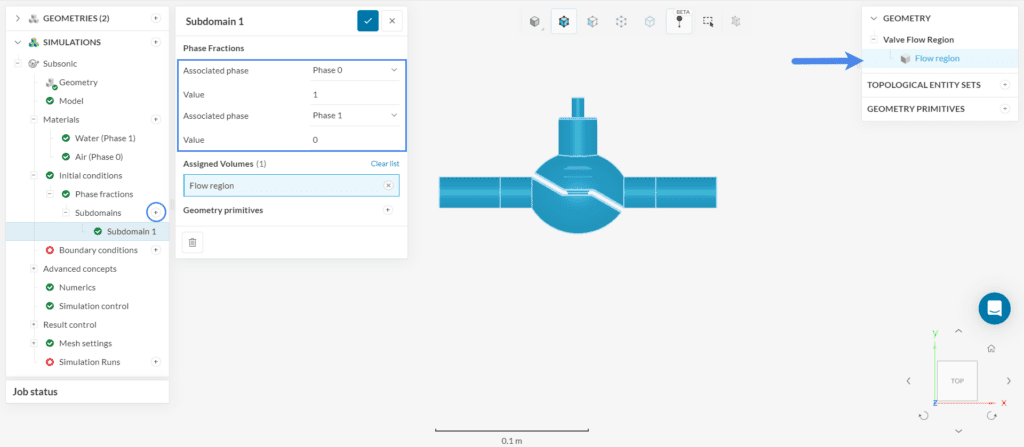Click the mesh clip icon in toolbar
This screenshot has width=1024, height=447.
tap(736, 22)
